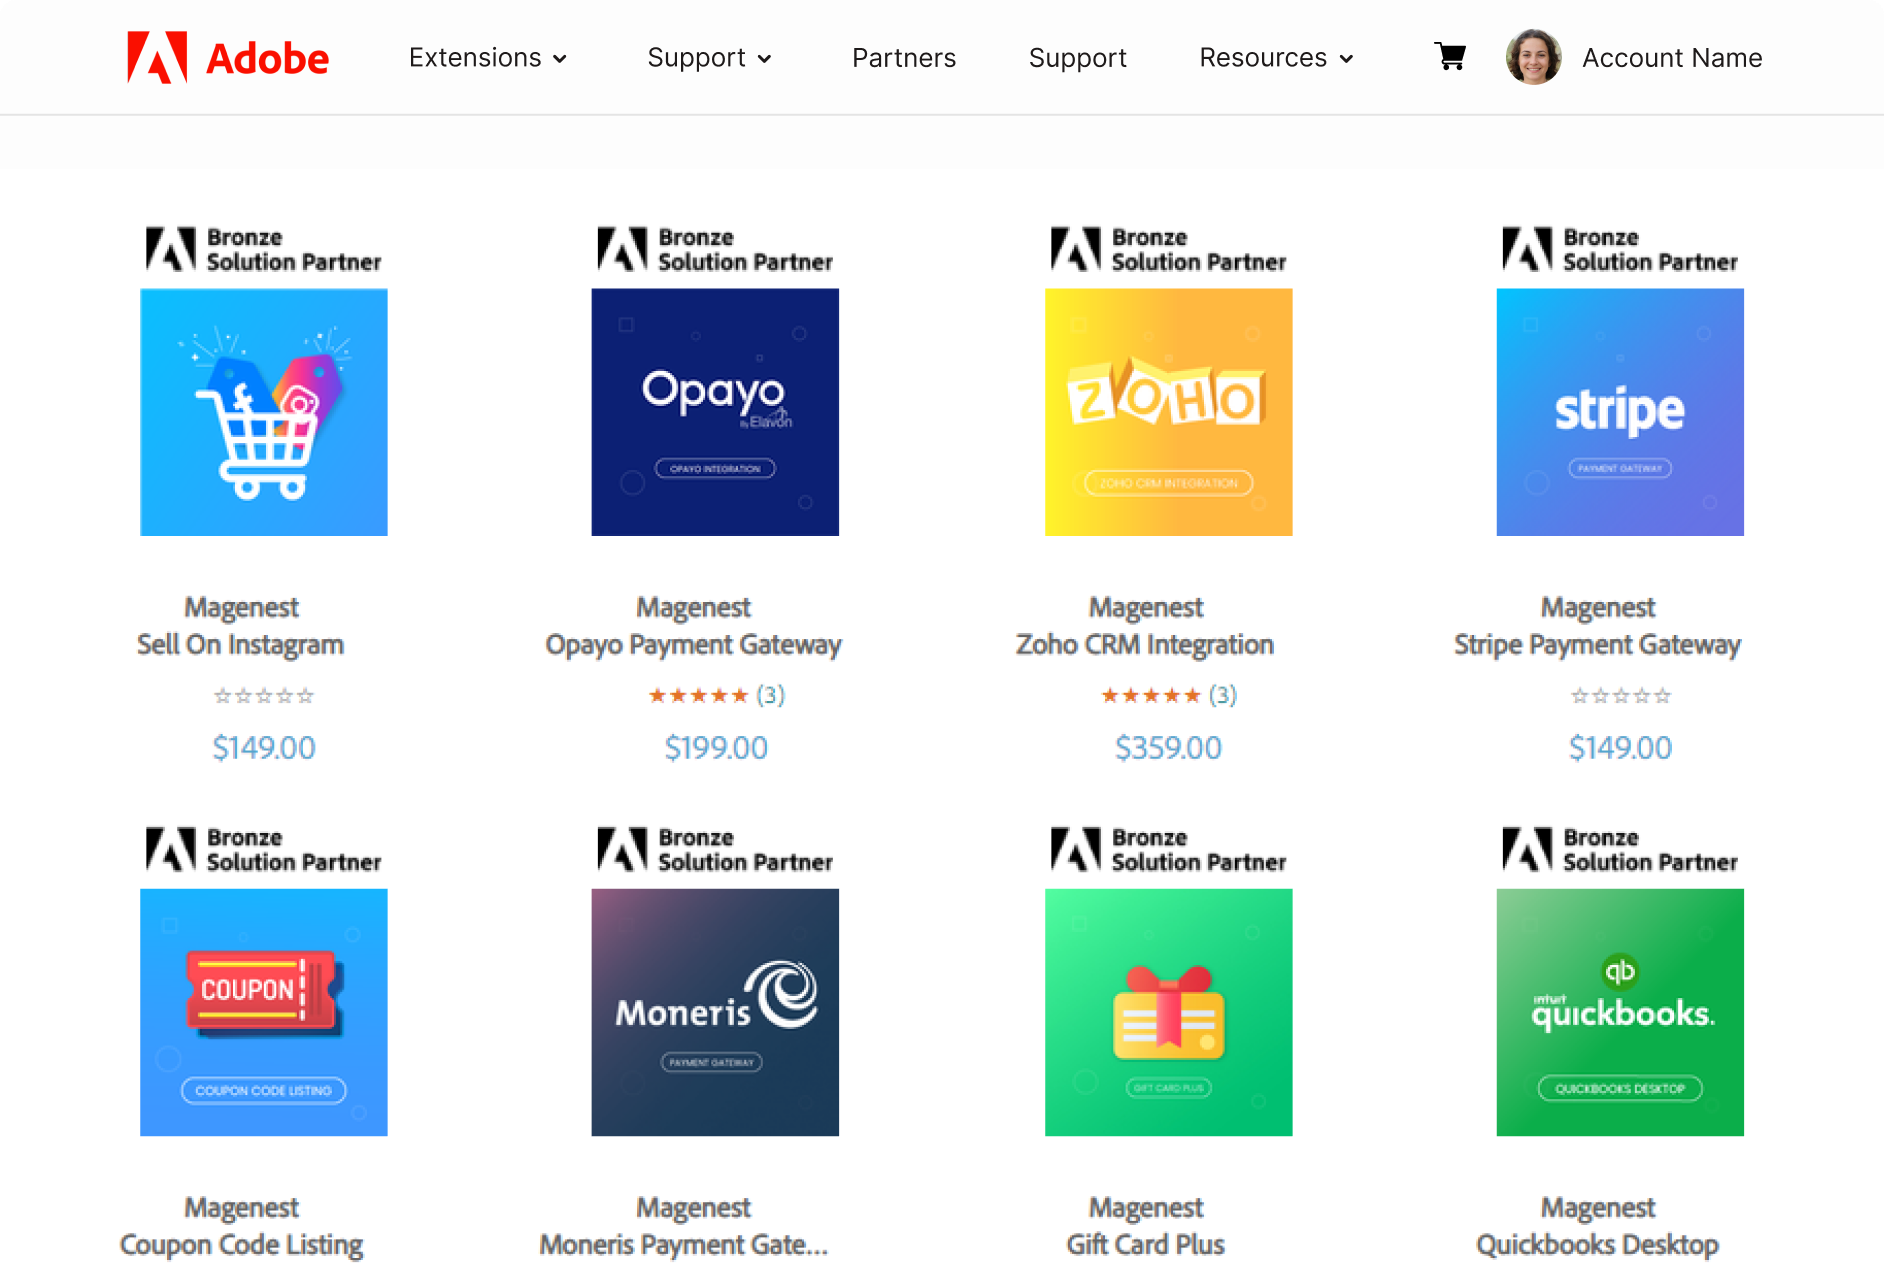Viewport: 1884px width, 1282px height.
Task: Open the Moneris product thumbnail
Action: (x=715, y=1012)
